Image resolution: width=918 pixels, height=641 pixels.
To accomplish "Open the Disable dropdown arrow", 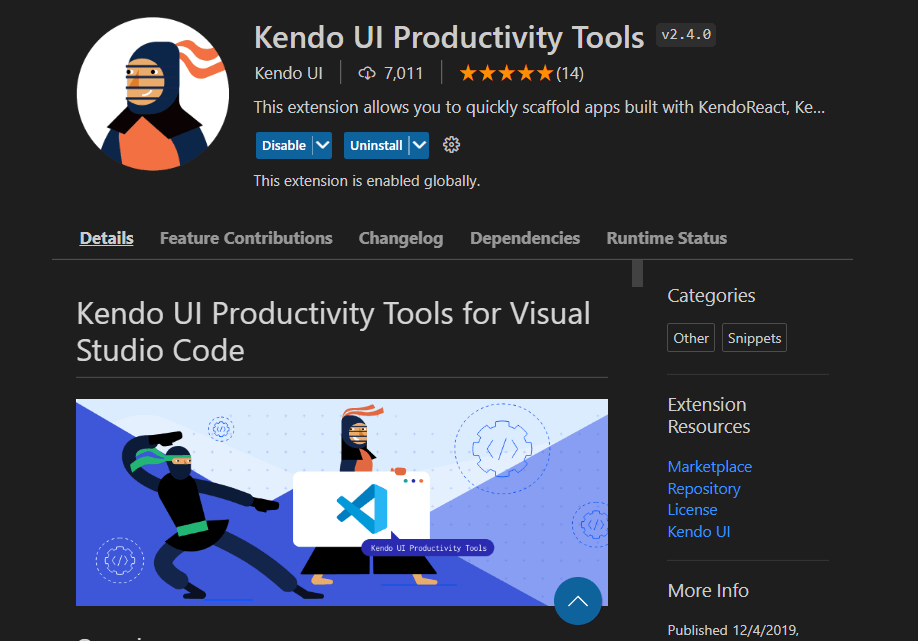I will pos(323,145).
